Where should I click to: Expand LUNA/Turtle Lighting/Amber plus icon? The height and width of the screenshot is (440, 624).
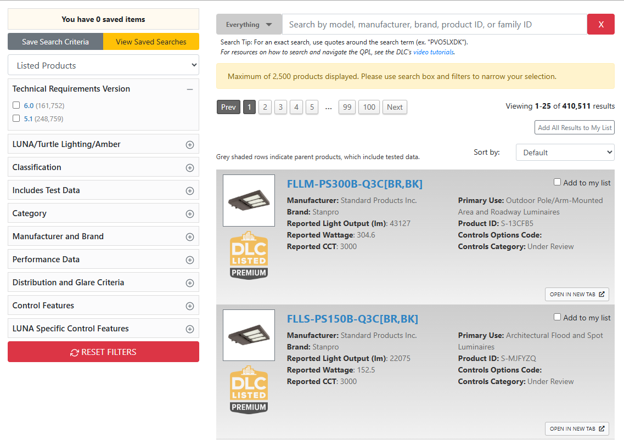190,145
